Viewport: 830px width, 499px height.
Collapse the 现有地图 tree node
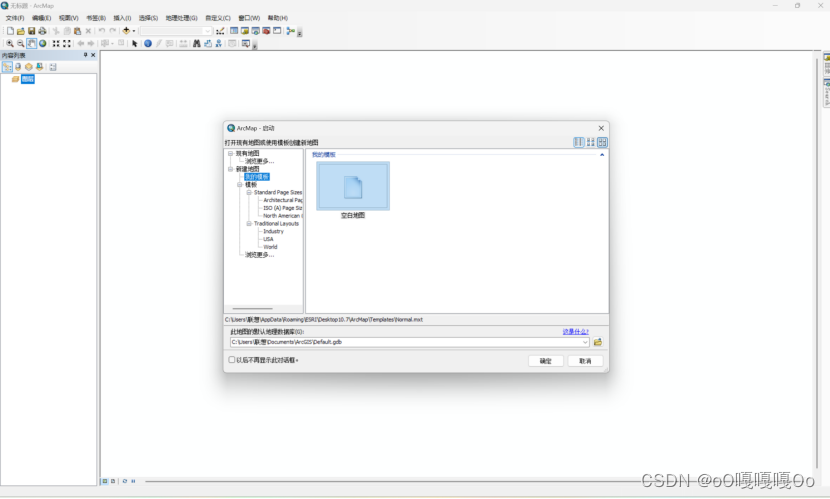tap(230, 153)
